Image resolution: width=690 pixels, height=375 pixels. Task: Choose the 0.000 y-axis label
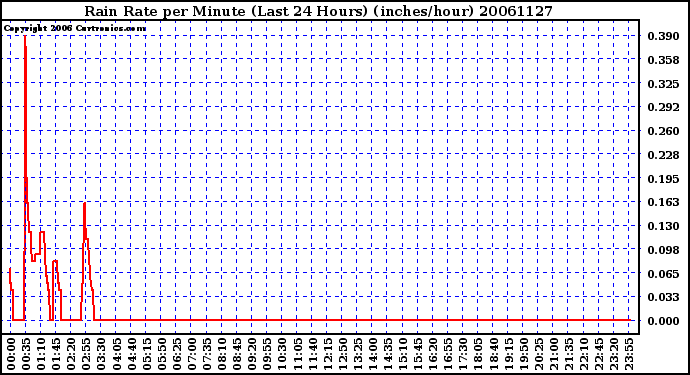tap(663, 321)
